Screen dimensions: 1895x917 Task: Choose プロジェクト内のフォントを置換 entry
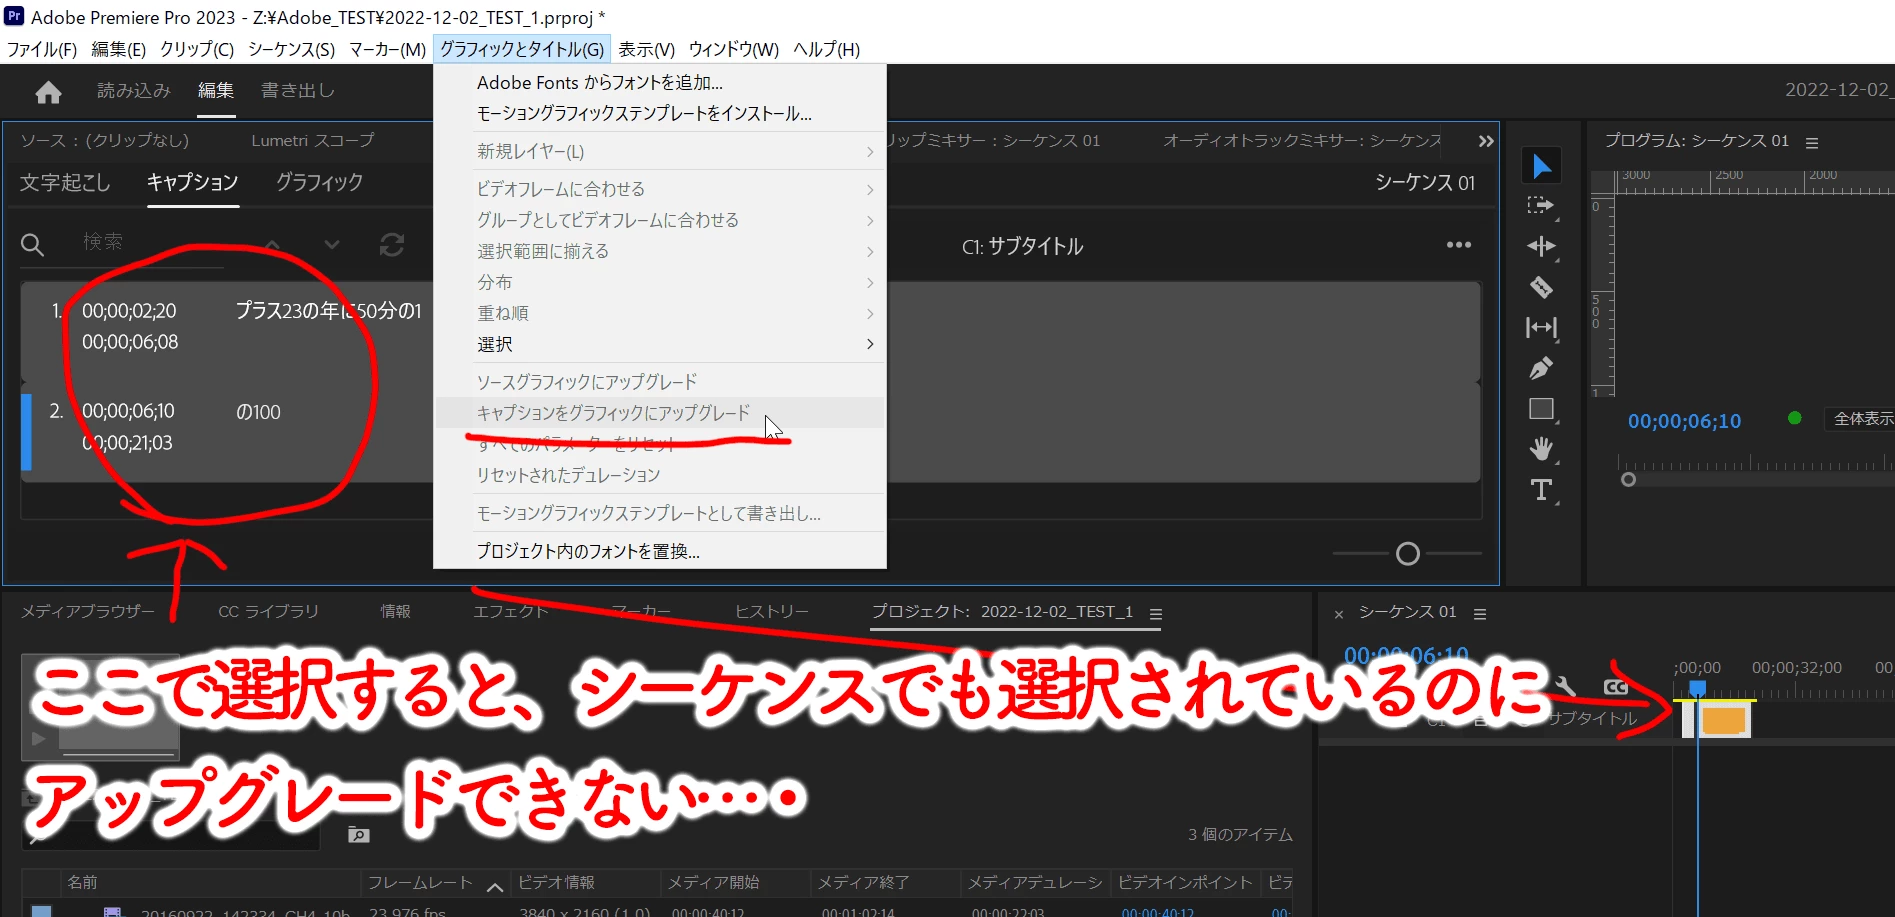coord(660,551)
